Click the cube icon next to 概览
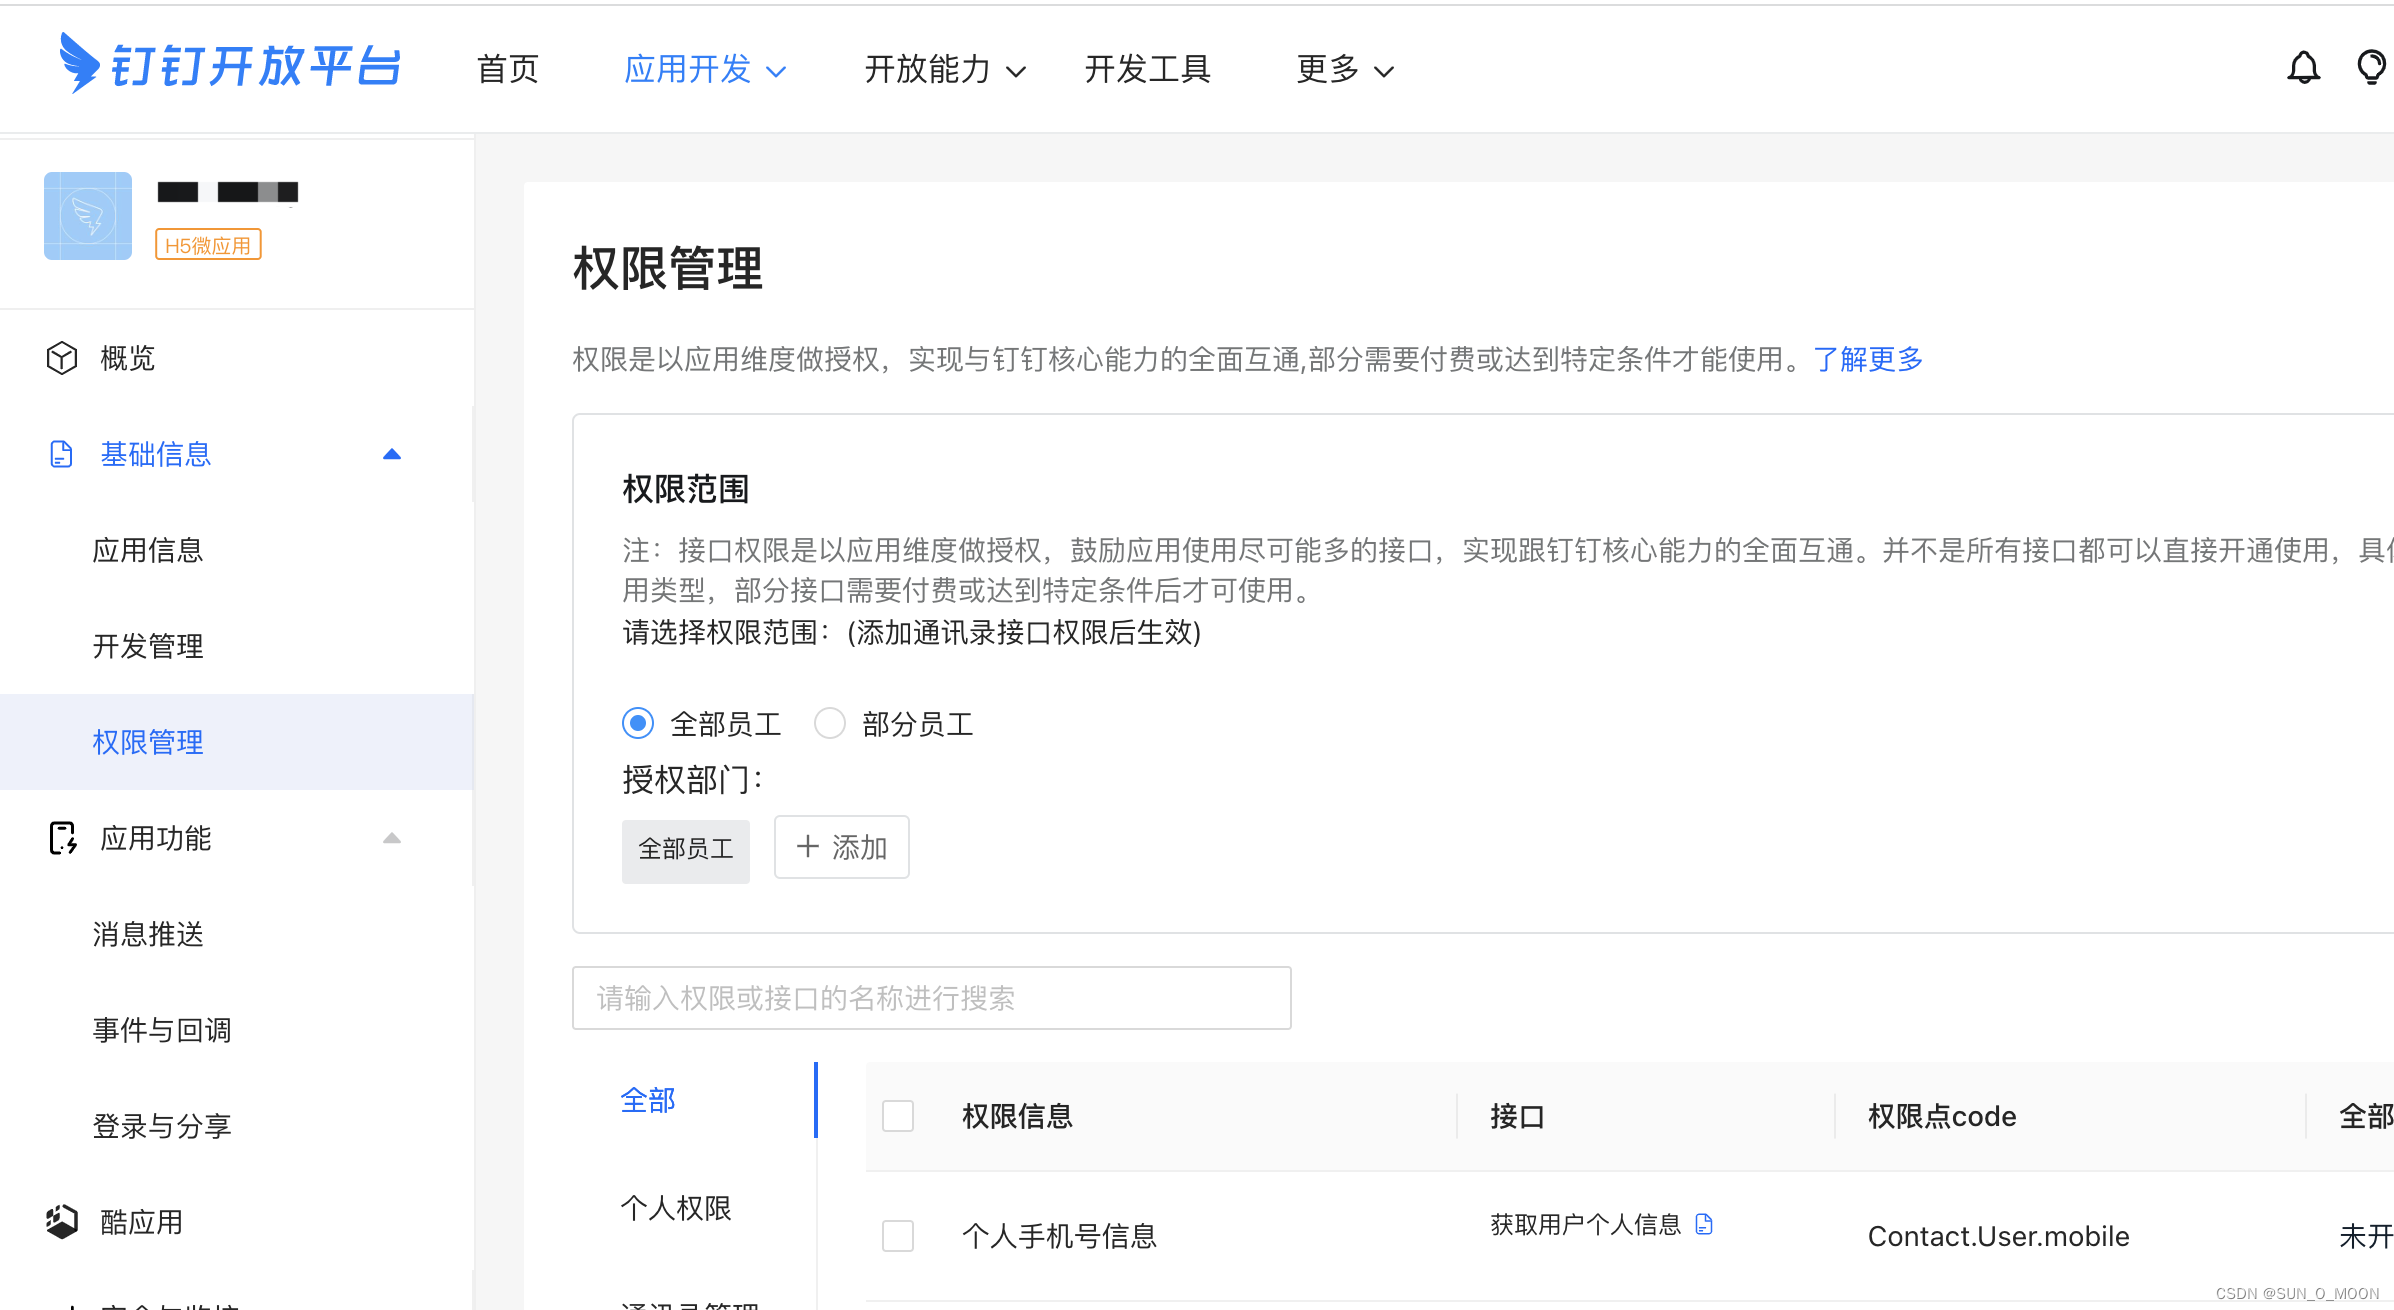Screen dimensions: 2394x1310 pos(62,358)
